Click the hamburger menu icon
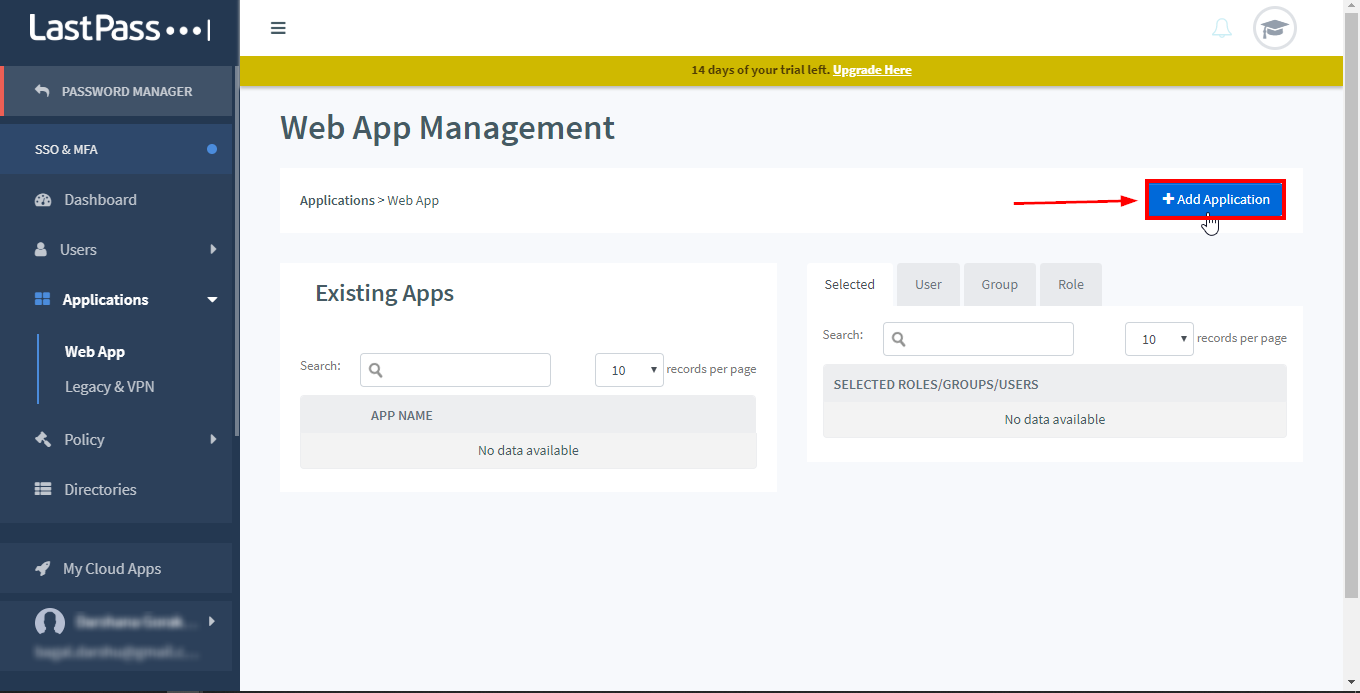This screenshot has height=693, width=1360. pyautogui.click(x=278, y=28)
